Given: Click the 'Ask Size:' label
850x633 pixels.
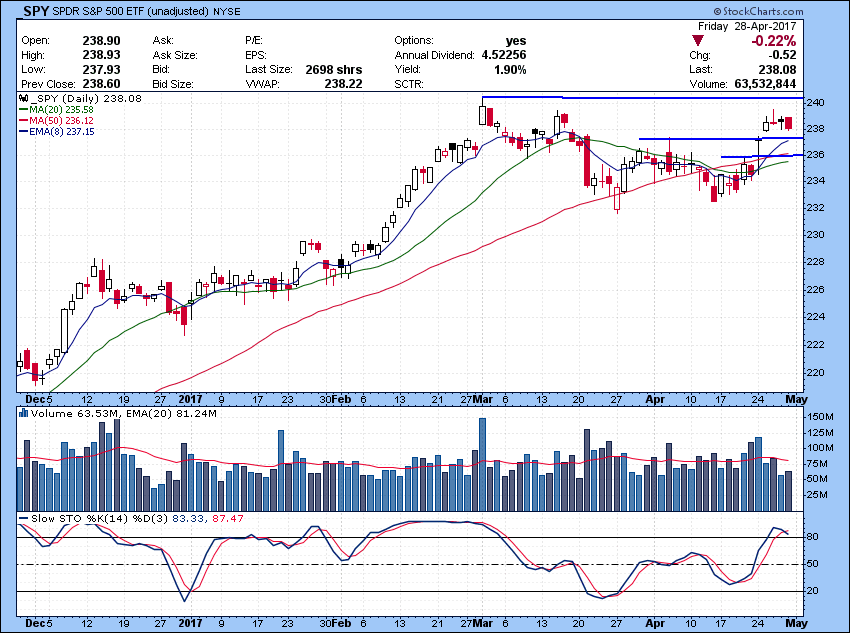Looking at the screenshot, I should click(x=175, y=55).
